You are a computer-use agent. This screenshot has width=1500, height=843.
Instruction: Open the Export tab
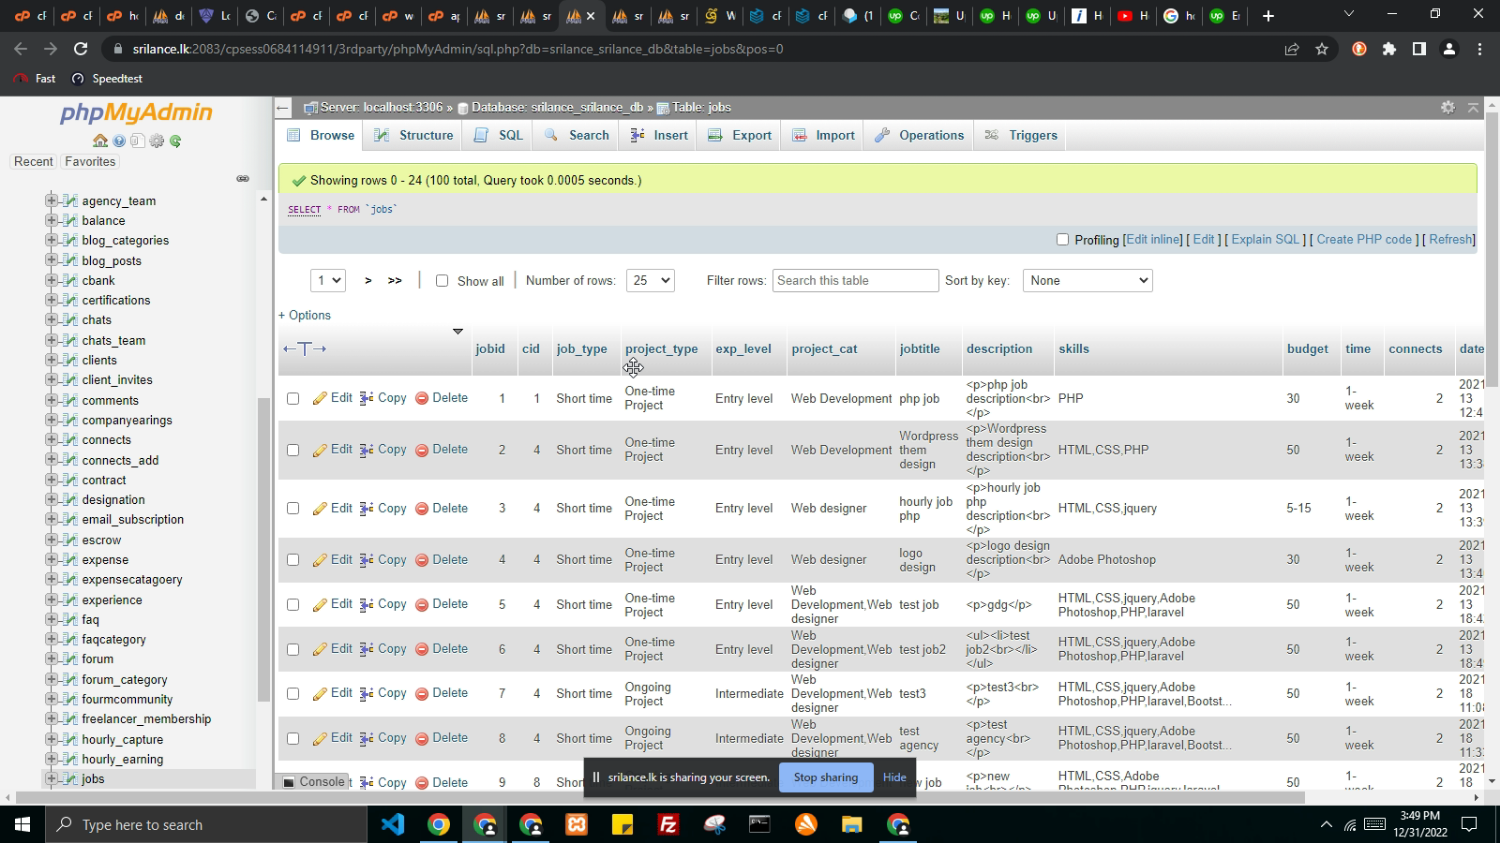(740, 135)
